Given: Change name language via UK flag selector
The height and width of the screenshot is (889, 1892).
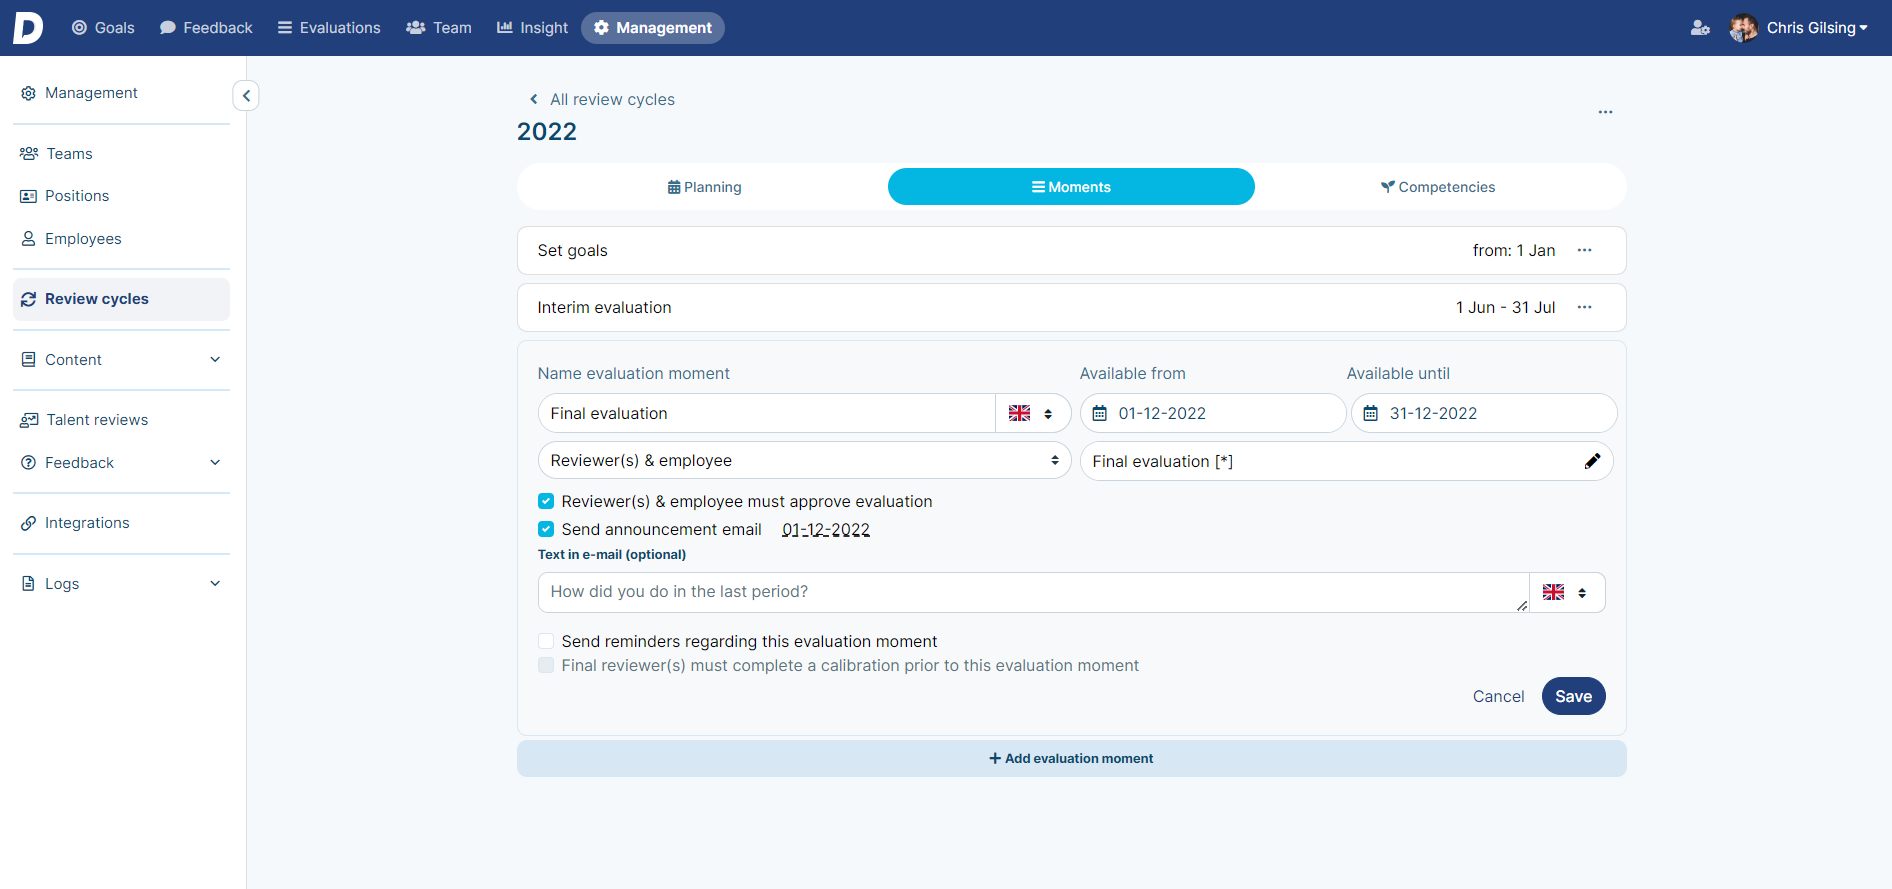Looking at the screenshot, I should pos(1033,413).
